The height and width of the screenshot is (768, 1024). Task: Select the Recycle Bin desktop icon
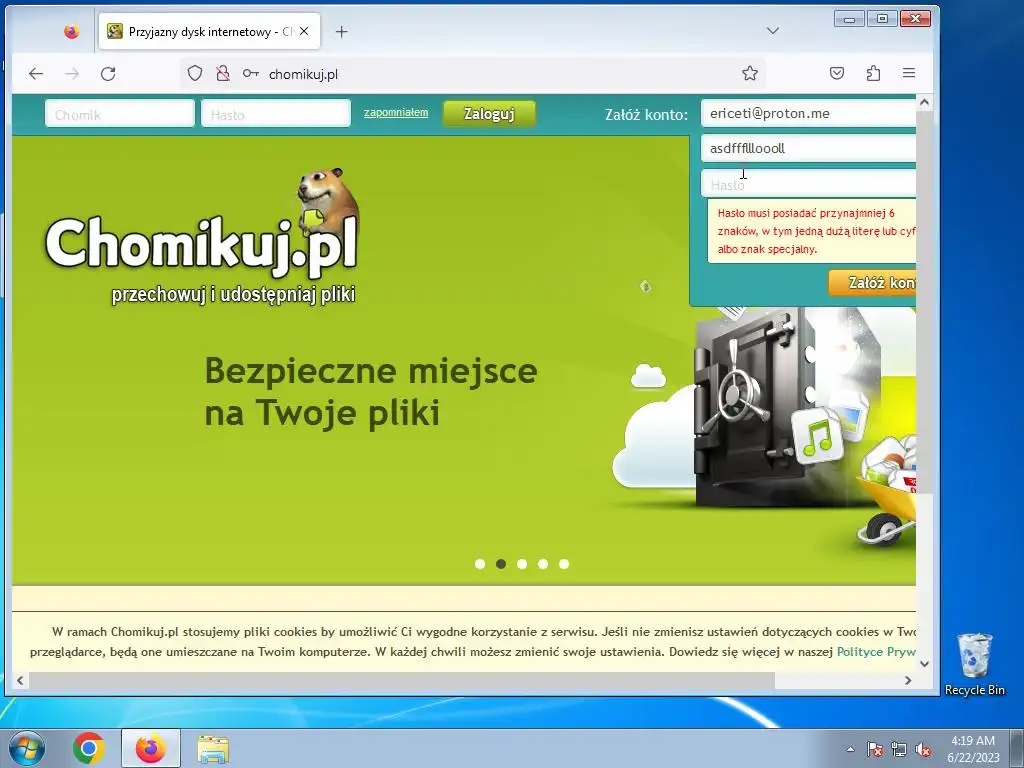[974, 664]
